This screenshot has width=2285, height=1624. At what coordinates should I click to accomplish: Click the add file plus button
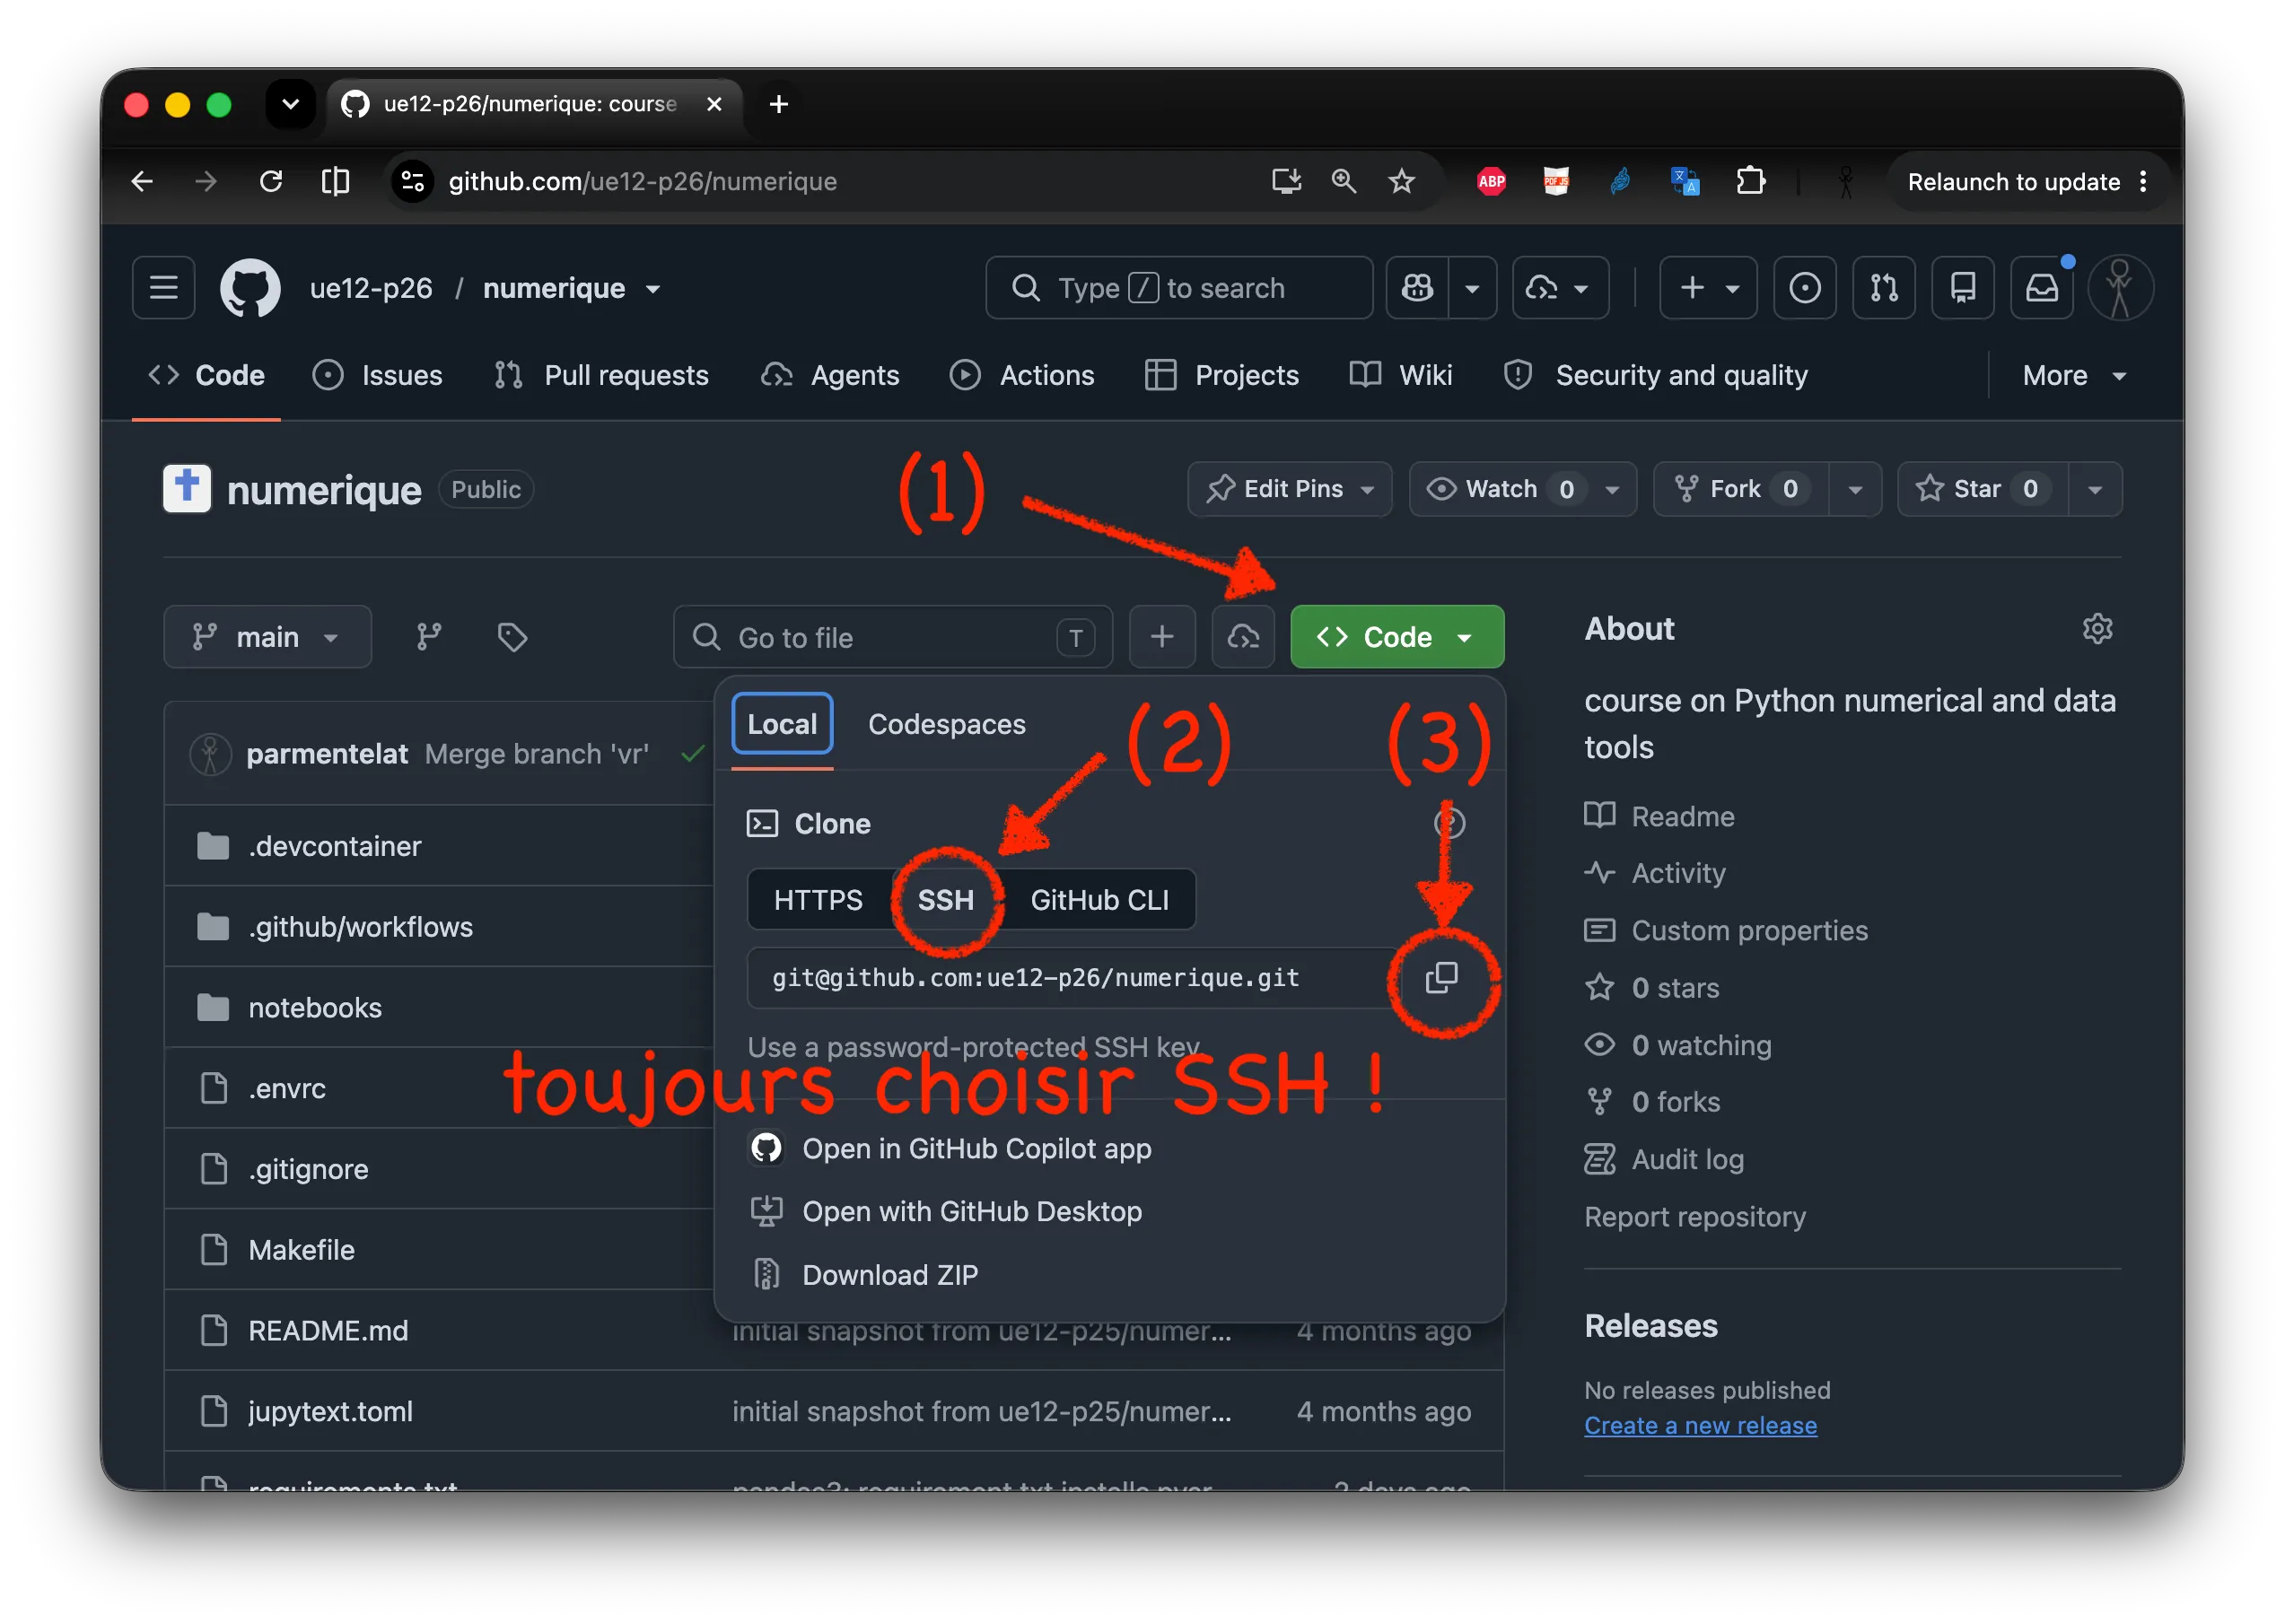[x=1161, y=636]
